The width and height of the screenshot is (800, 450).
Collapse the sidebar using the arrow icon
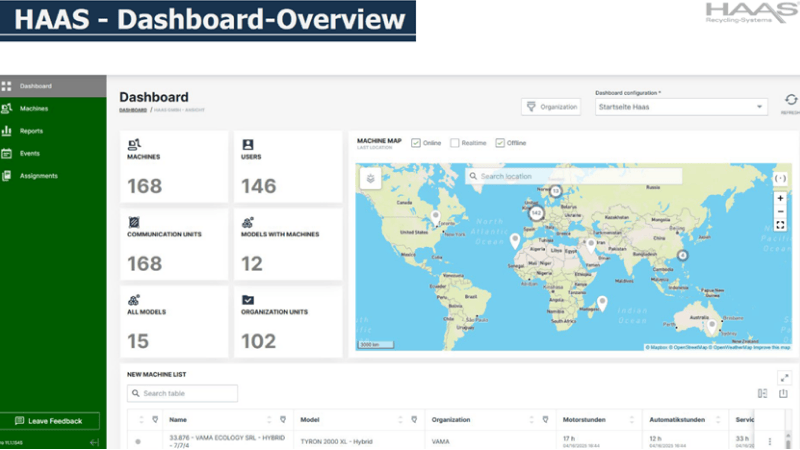[x=94, y=442]
